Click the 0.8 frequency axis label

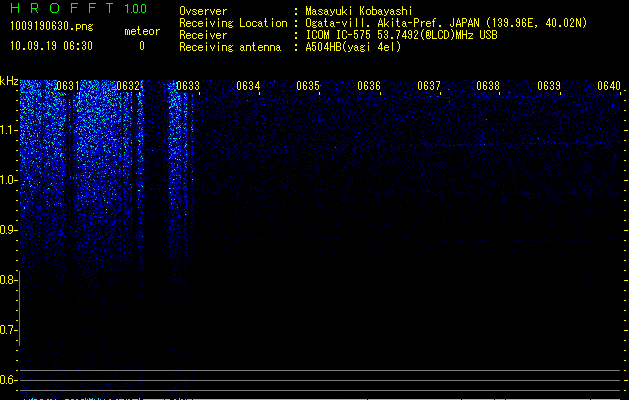8,280
